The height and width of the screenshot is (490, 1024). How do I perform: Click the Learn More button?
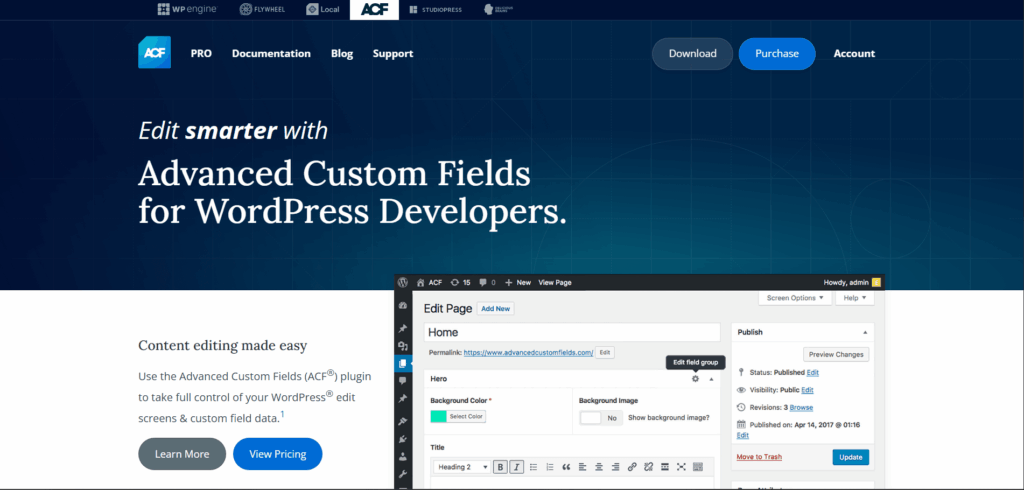point(182,454)
